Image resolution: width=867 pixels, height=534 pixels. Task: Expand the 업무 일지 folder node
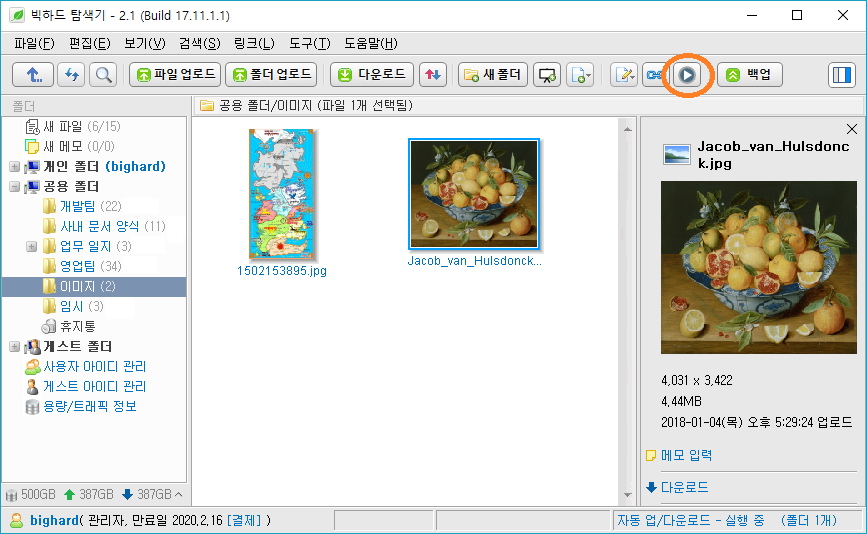coord(32,246)
